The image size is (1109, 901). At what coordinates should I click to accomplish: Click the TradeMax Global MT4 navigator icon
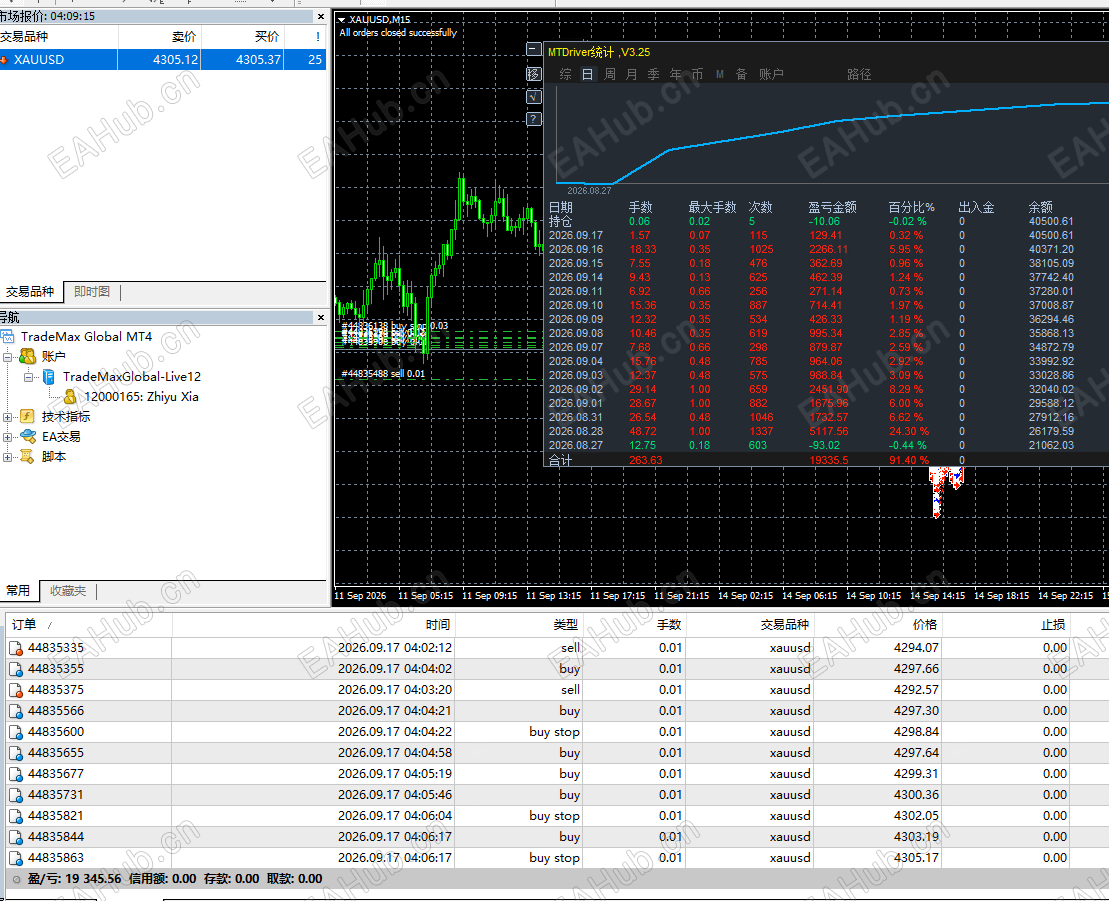[x=8, y=337]
